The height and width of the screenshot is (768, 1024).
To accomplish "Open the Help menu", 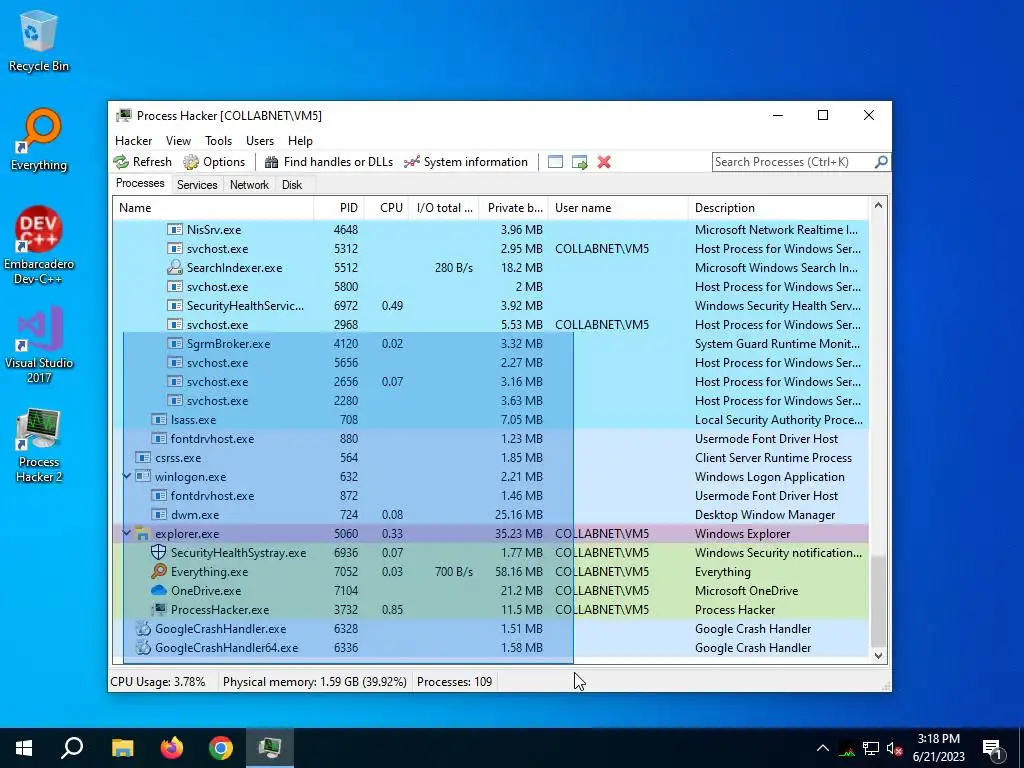I will click(x=300, y=141).
